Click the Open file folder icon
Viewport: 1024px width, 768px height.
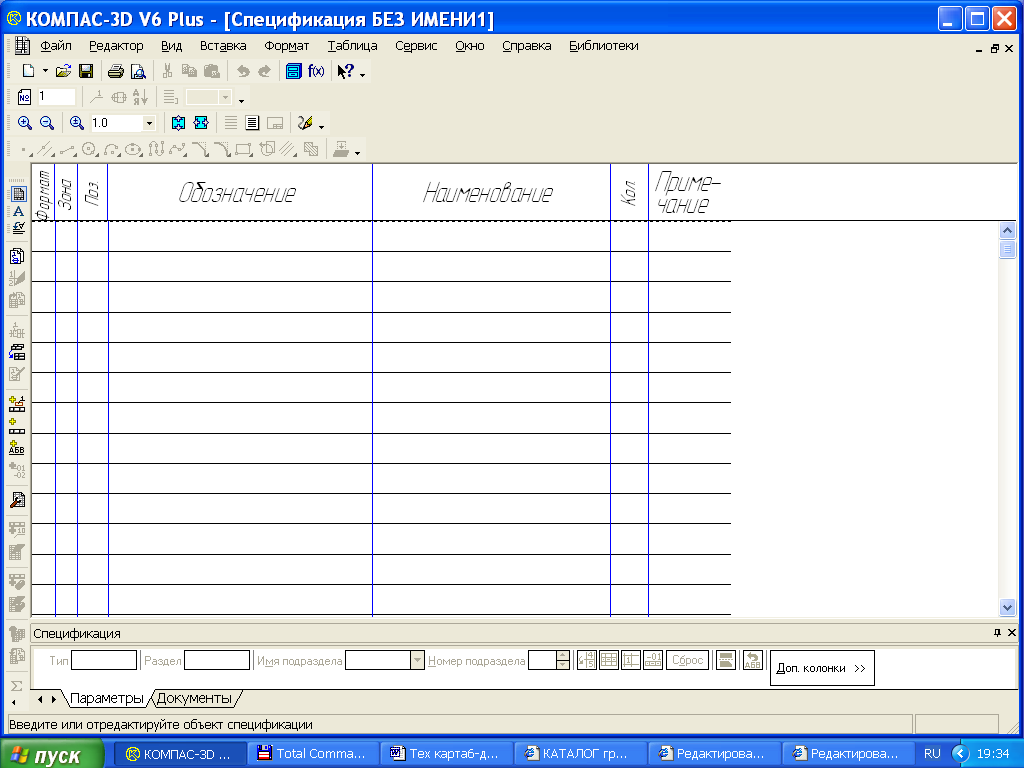[x=63, y=71]
